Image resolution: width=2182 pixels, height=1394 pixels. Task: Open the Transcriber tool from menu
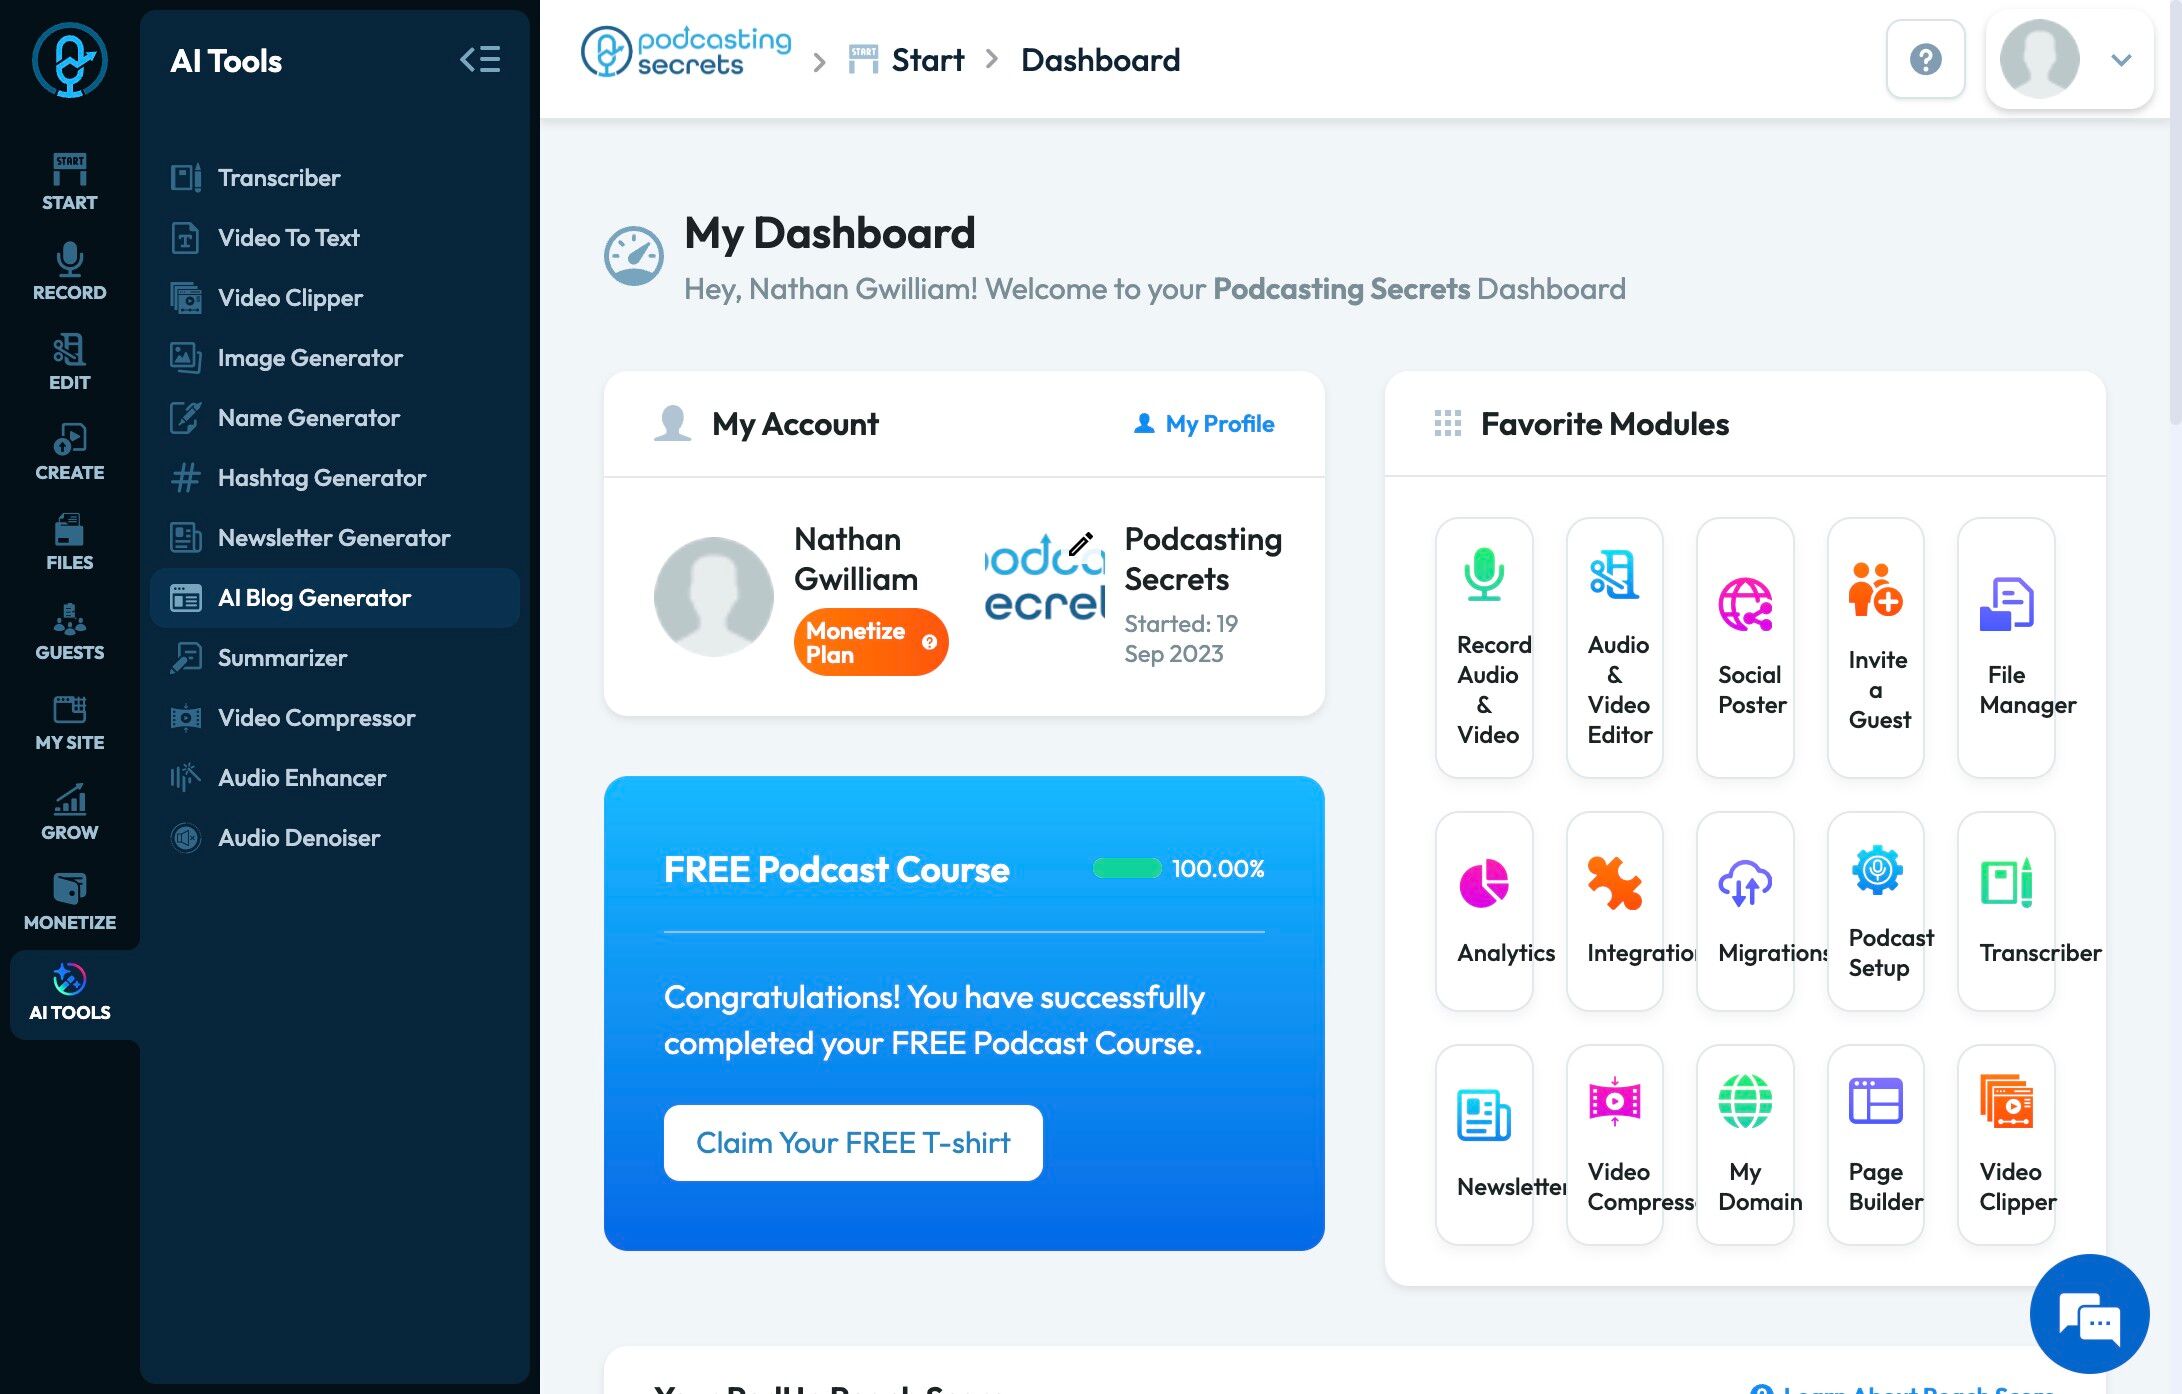coord(279,178)
